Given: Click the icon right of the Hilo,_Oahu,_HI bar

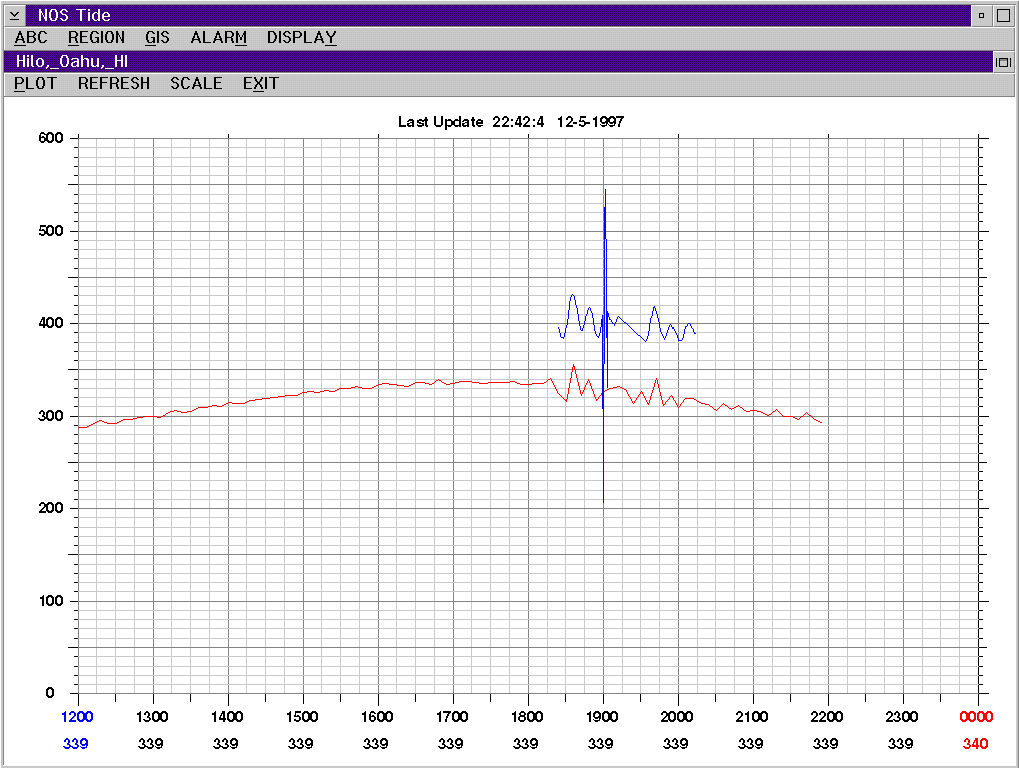Looking at the screenshot, I should (1003, 62).
